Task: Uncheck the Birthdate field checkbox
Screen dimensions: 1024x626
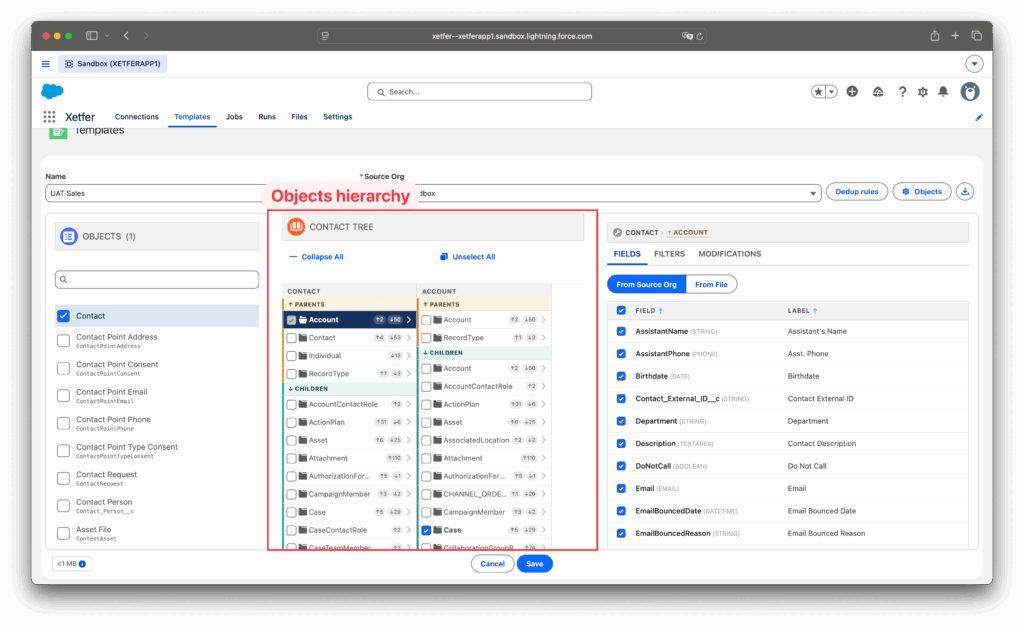Action: pyautogui.click(x=621, y=377)
